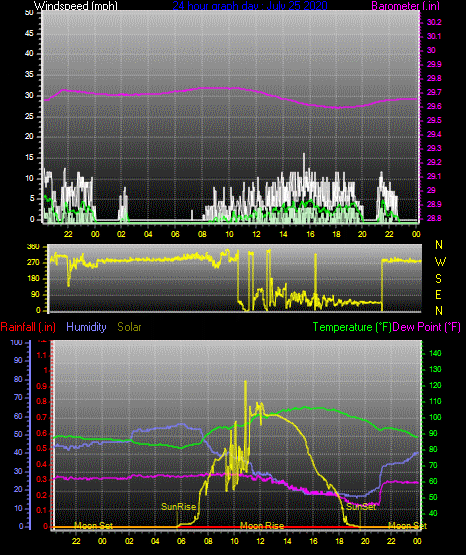This screenshot has height=555, width=466.
Task: Click the '29.1' barometer scale value
Action: [x=434, y=176]
